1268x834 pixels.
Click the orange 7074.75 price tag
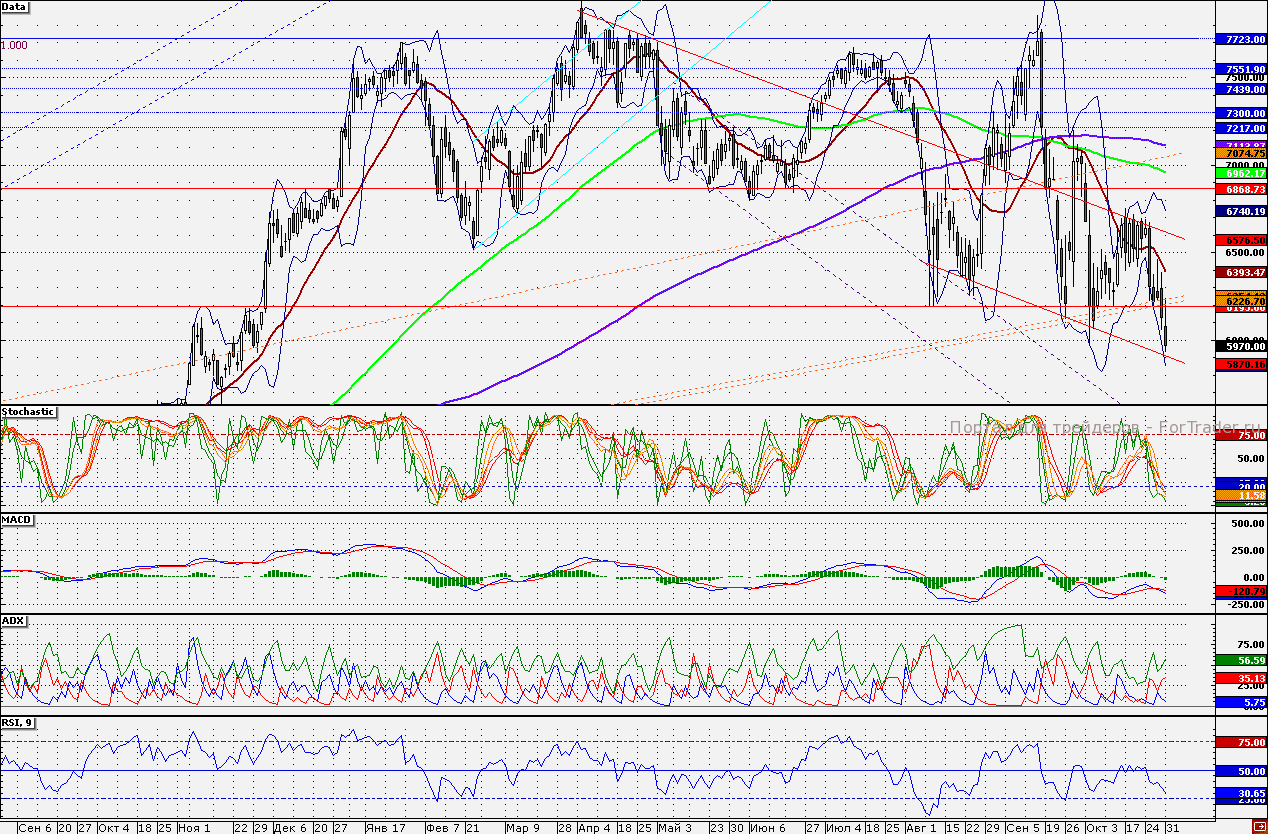1240,154
